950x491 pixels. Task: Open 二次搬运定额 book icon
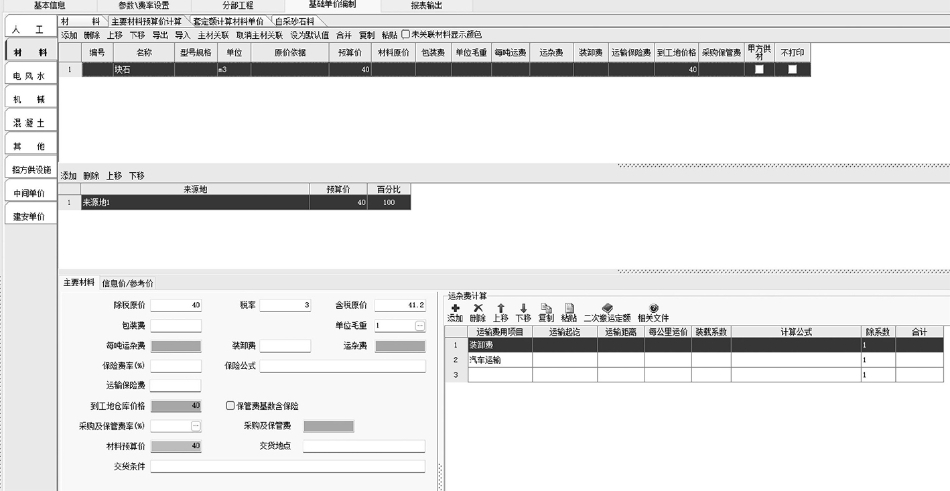(607, 308)
